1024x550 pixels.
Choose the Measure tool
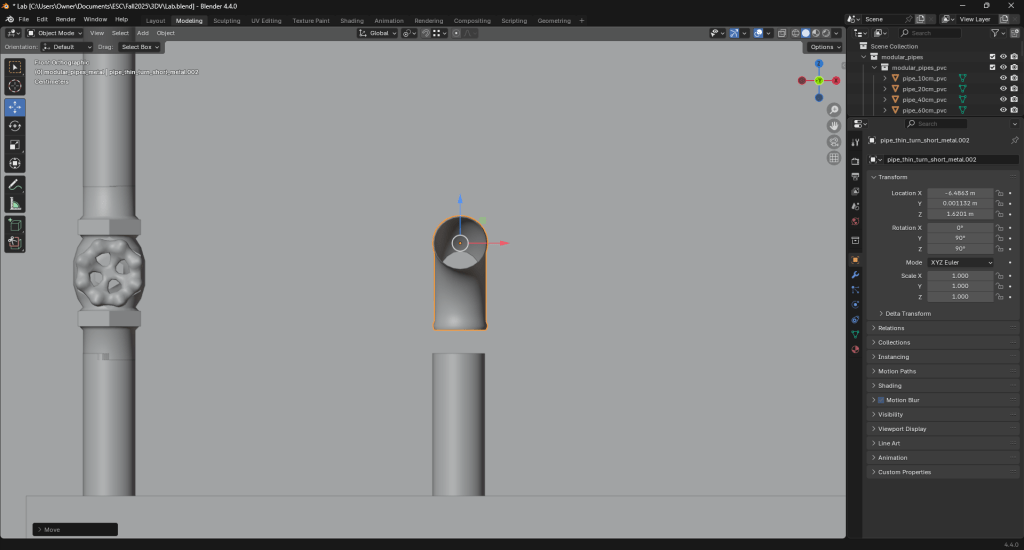point(15,203)
